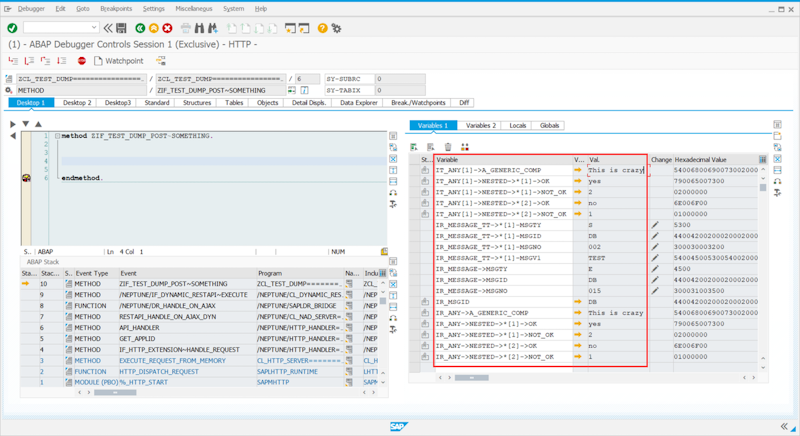Click the HTTP_DISPATCH_REQUEST stack entry
Image resolution: width=800 pixels, height=436 pixels.
159,372
